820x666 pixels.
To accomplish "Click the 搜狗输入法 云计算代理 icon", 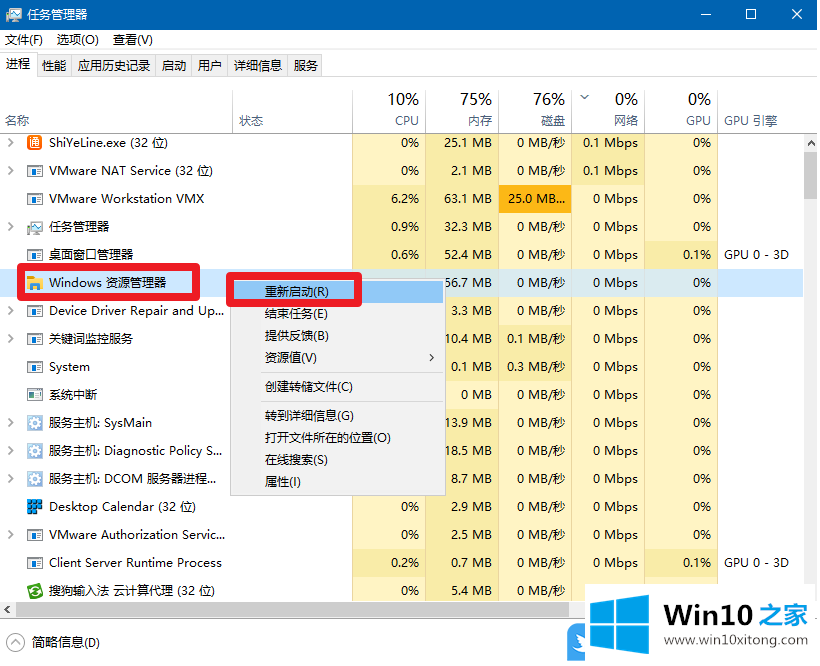I will 35,591.
